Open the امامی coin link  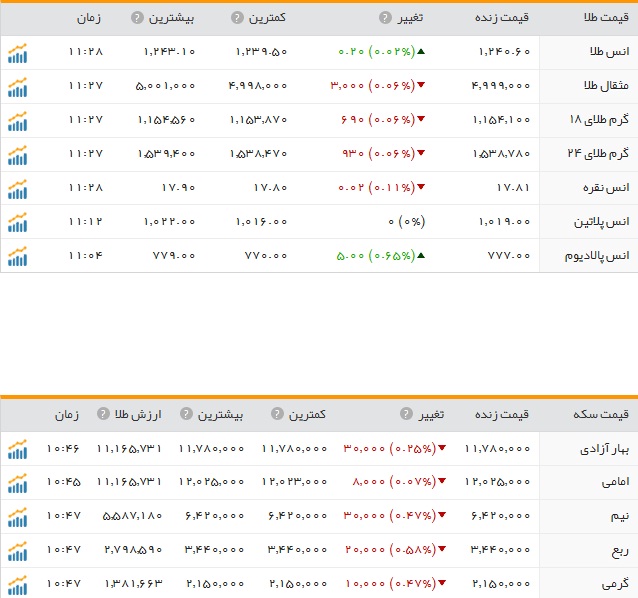(x=616, y=482)
